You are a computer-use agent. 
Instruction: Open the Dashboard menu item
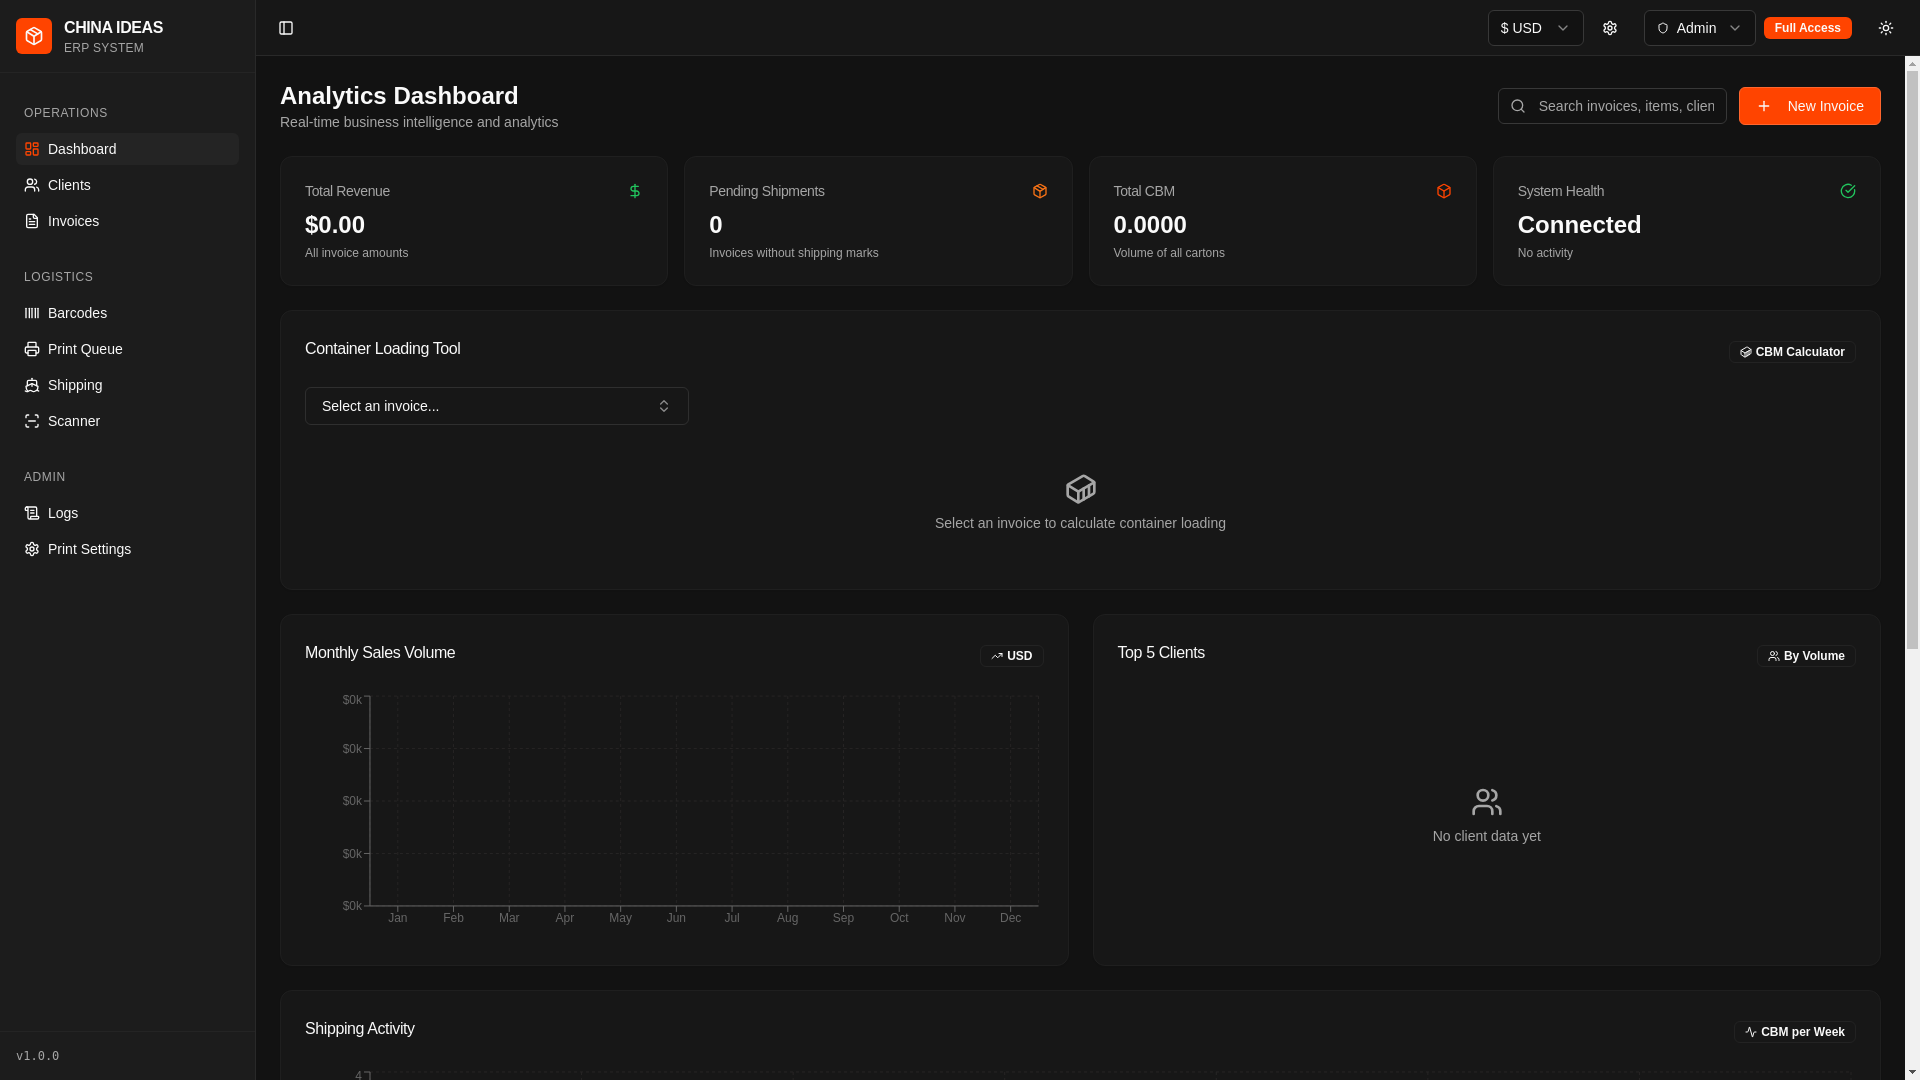(127, 149)
